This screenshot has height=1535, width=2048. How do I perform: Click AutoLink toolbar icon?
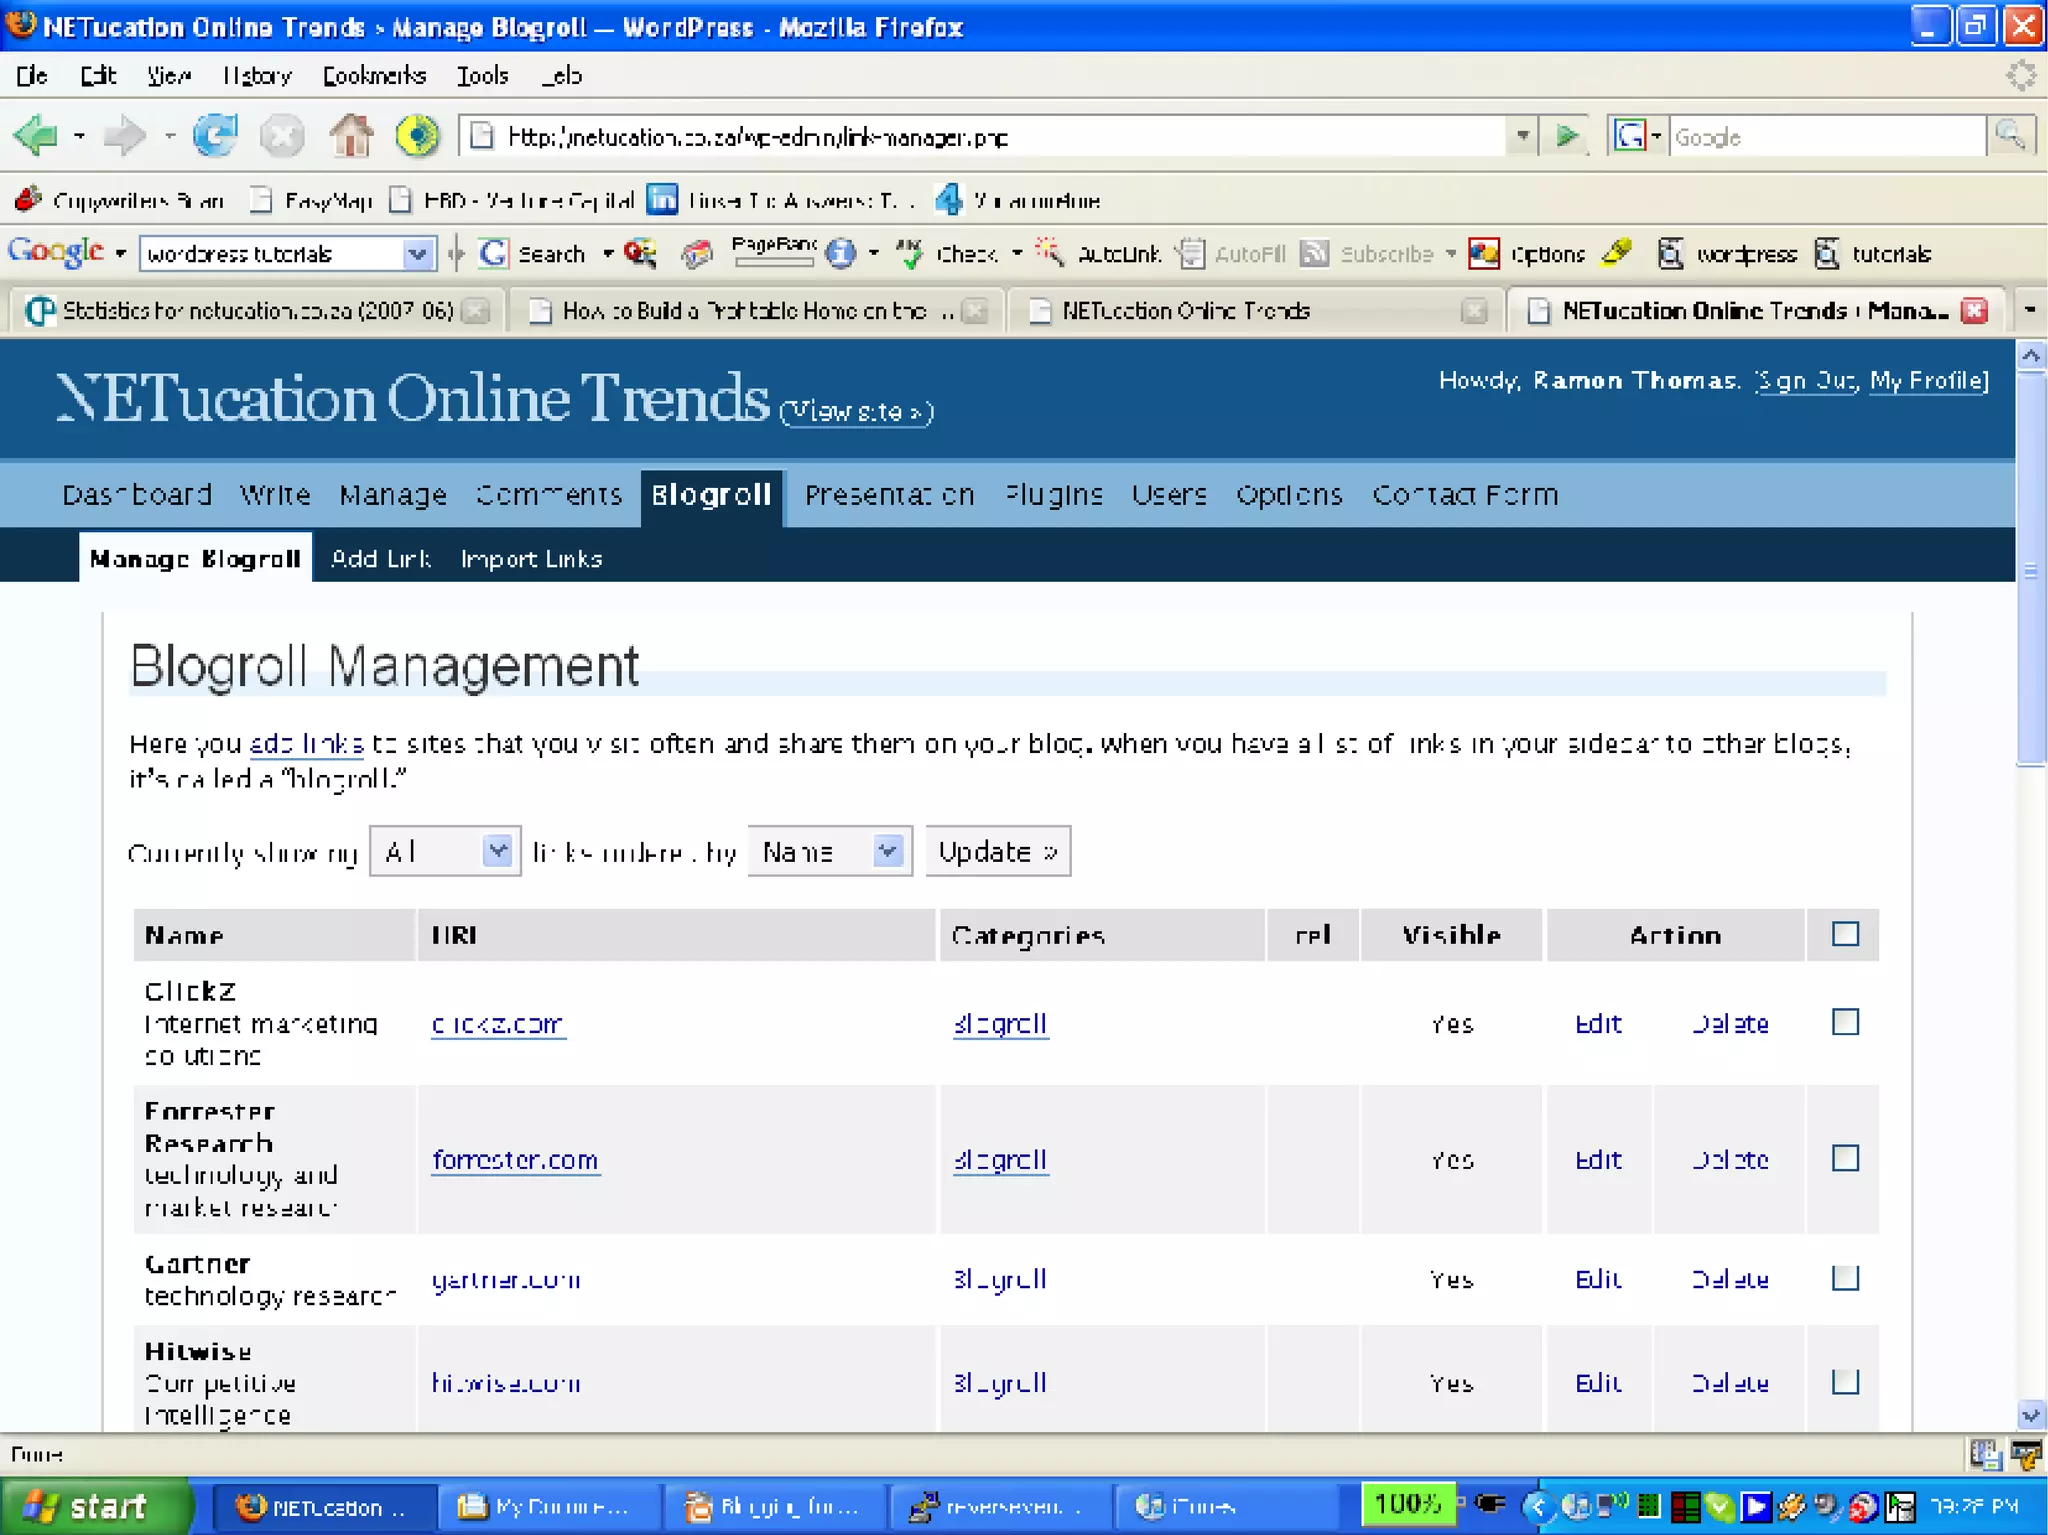tap(1049, 254)
